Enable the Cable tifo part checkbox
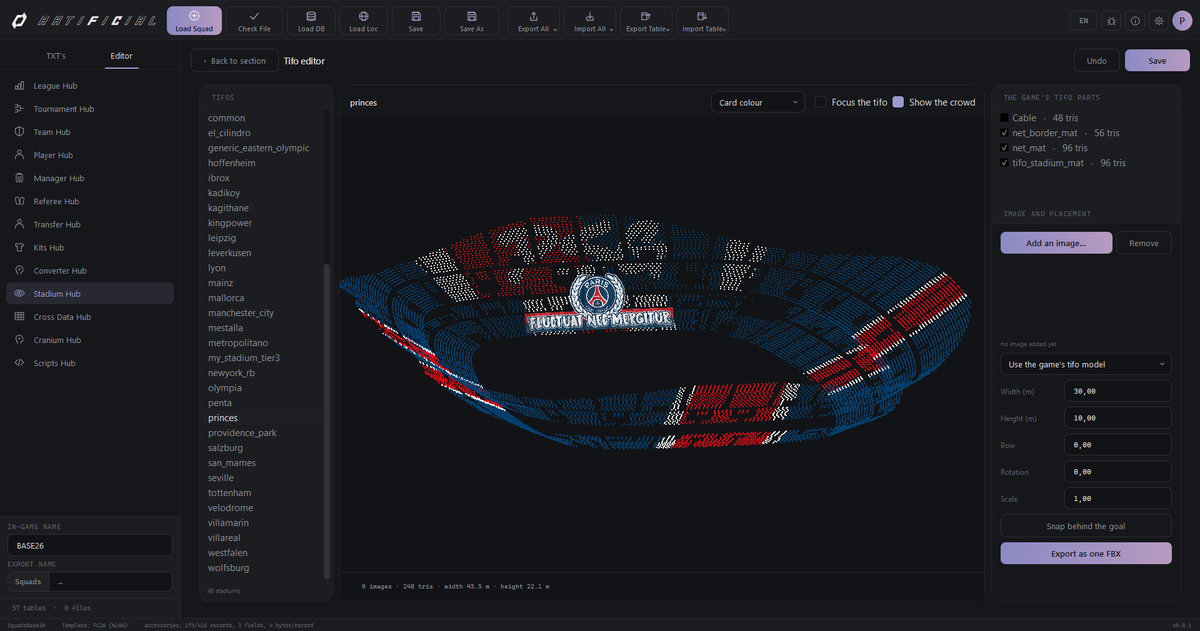The image size is (1200, 631). tap(1004, 118)
